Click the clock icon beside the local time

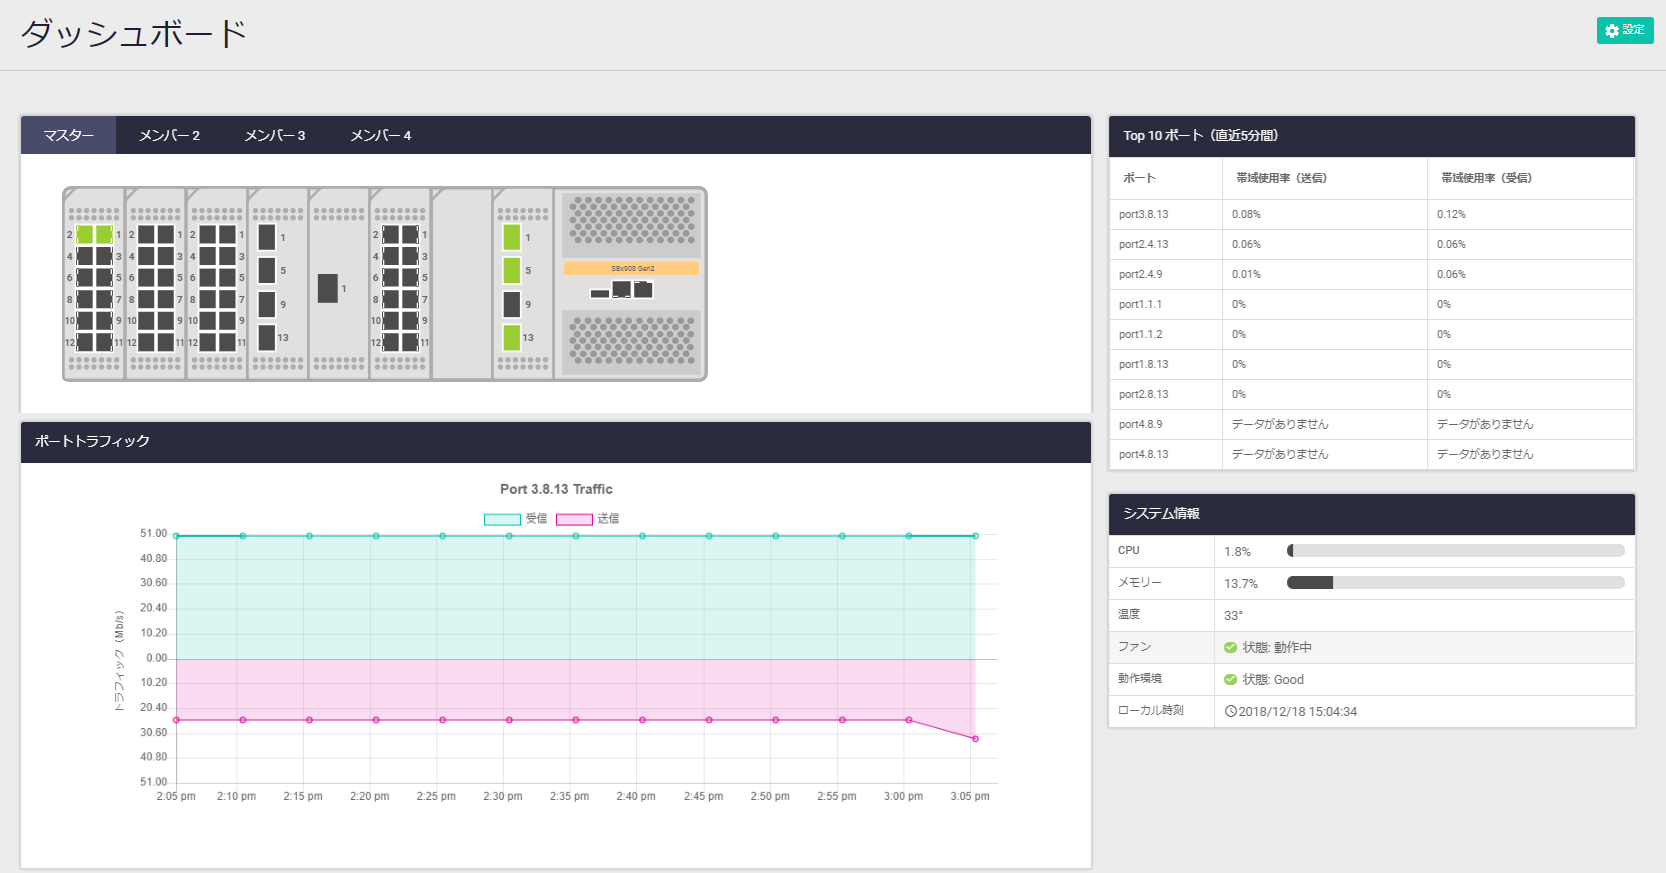(1231, 711)
